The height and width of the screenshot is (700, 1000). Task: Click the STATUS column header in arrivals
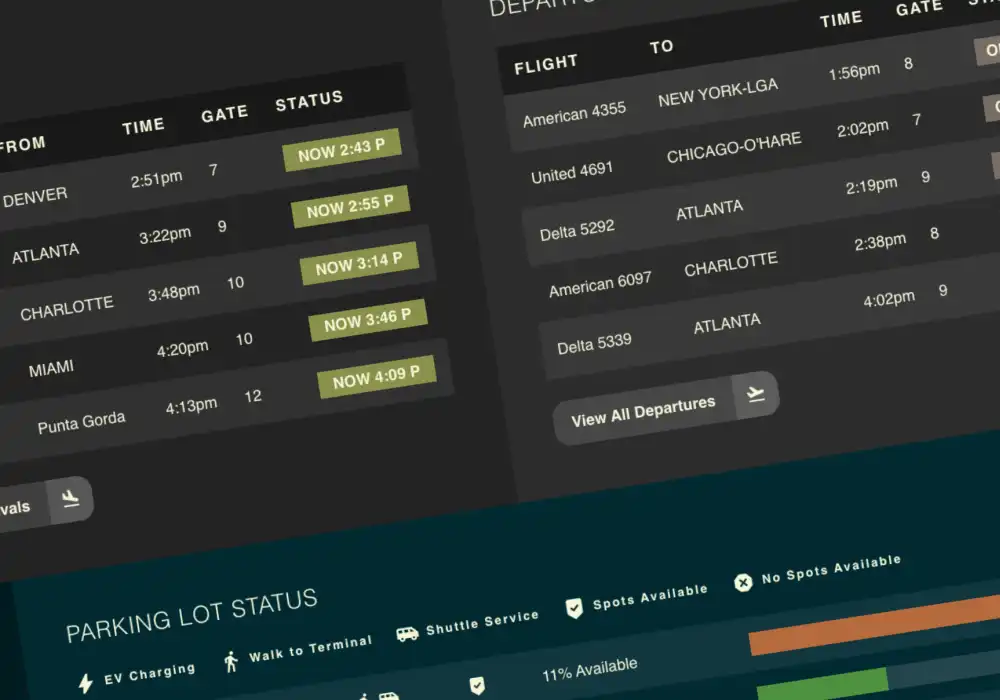tap(309, 100)
